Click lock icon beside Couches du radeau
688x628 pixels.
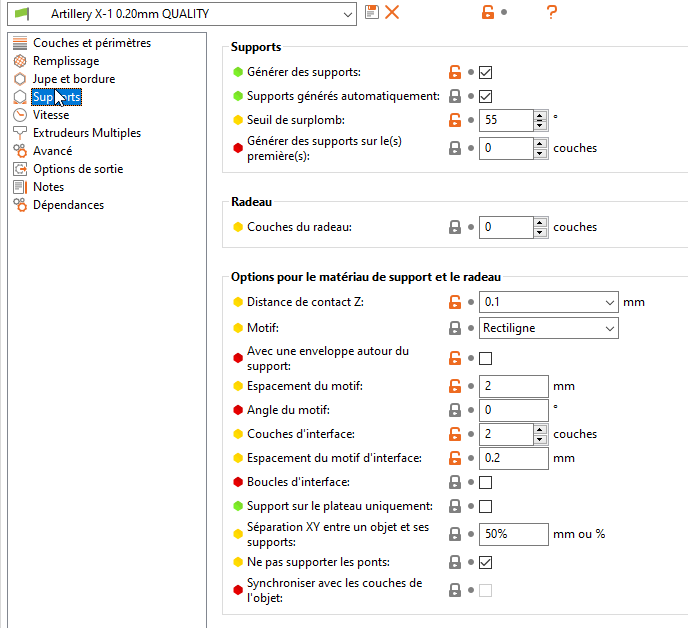(x=455, y=227)
